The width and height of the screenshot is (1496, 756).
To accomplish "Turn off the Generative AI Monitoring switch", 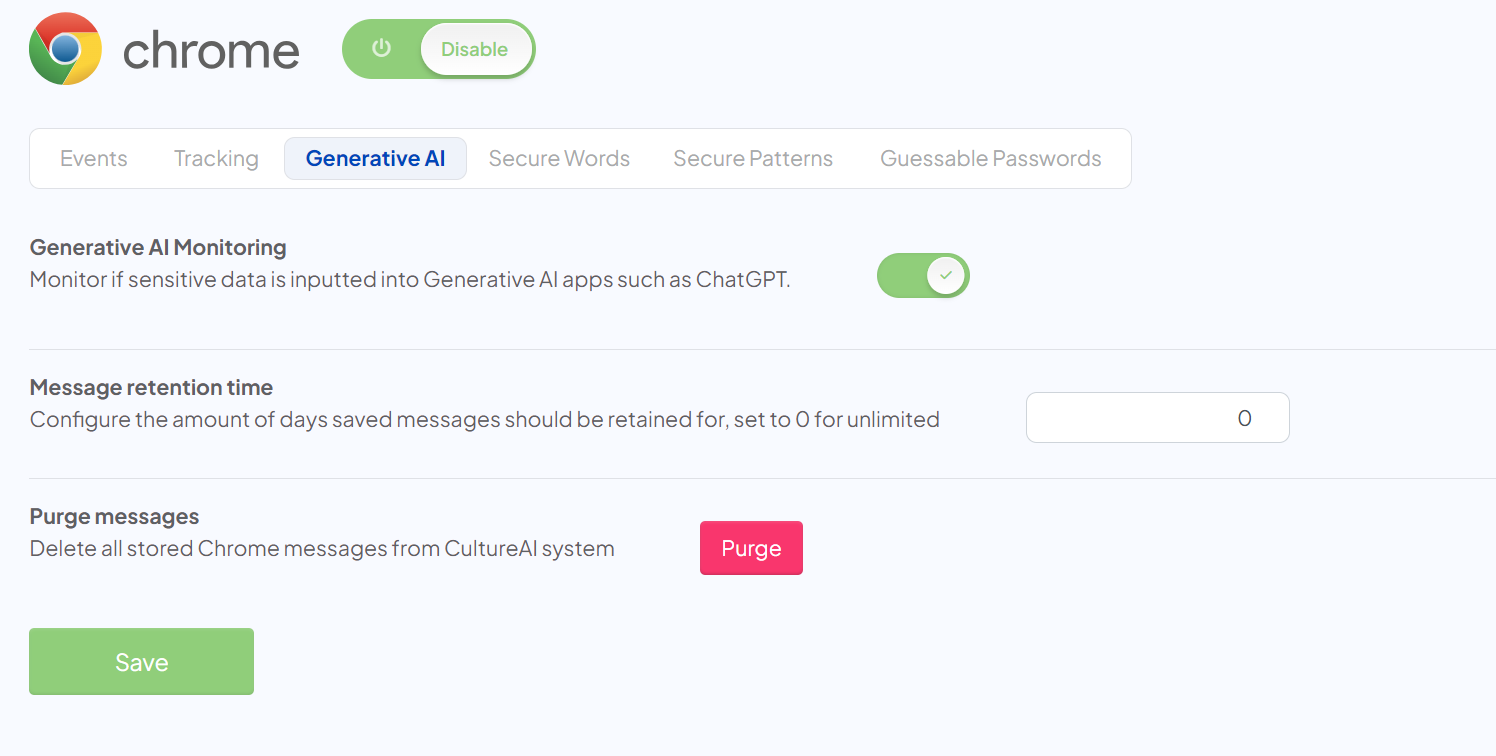I will pos(923,275).
